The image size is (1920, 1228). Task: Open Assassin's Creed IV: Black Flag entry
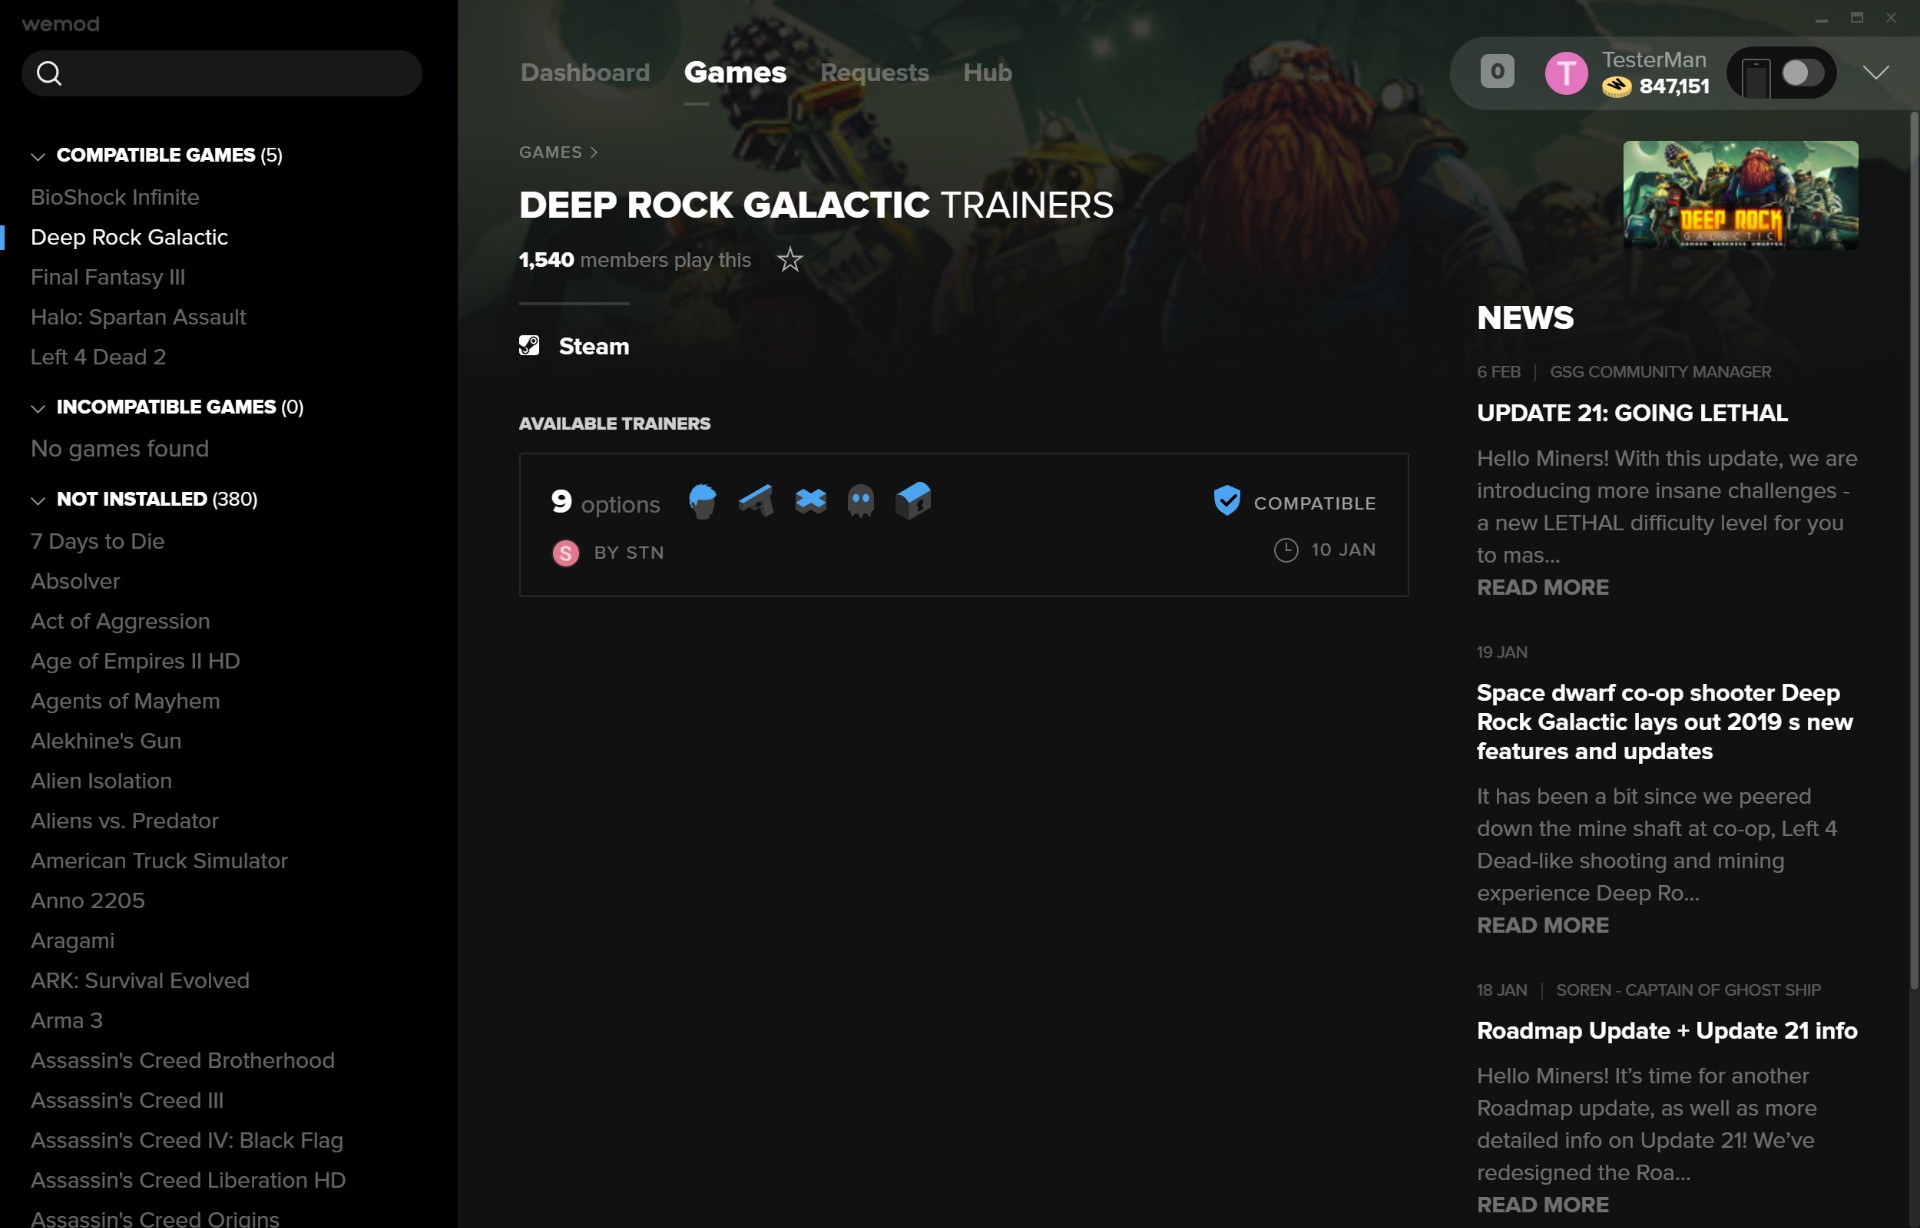pyautogui.click(x=187, y=1141)
